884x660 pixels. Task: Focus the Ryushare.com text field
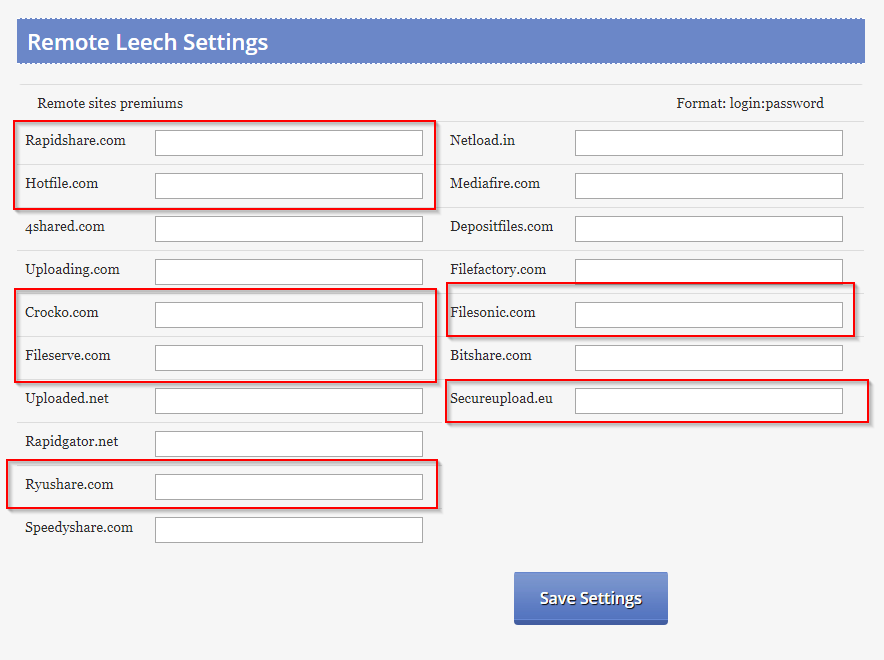point(289,487)
